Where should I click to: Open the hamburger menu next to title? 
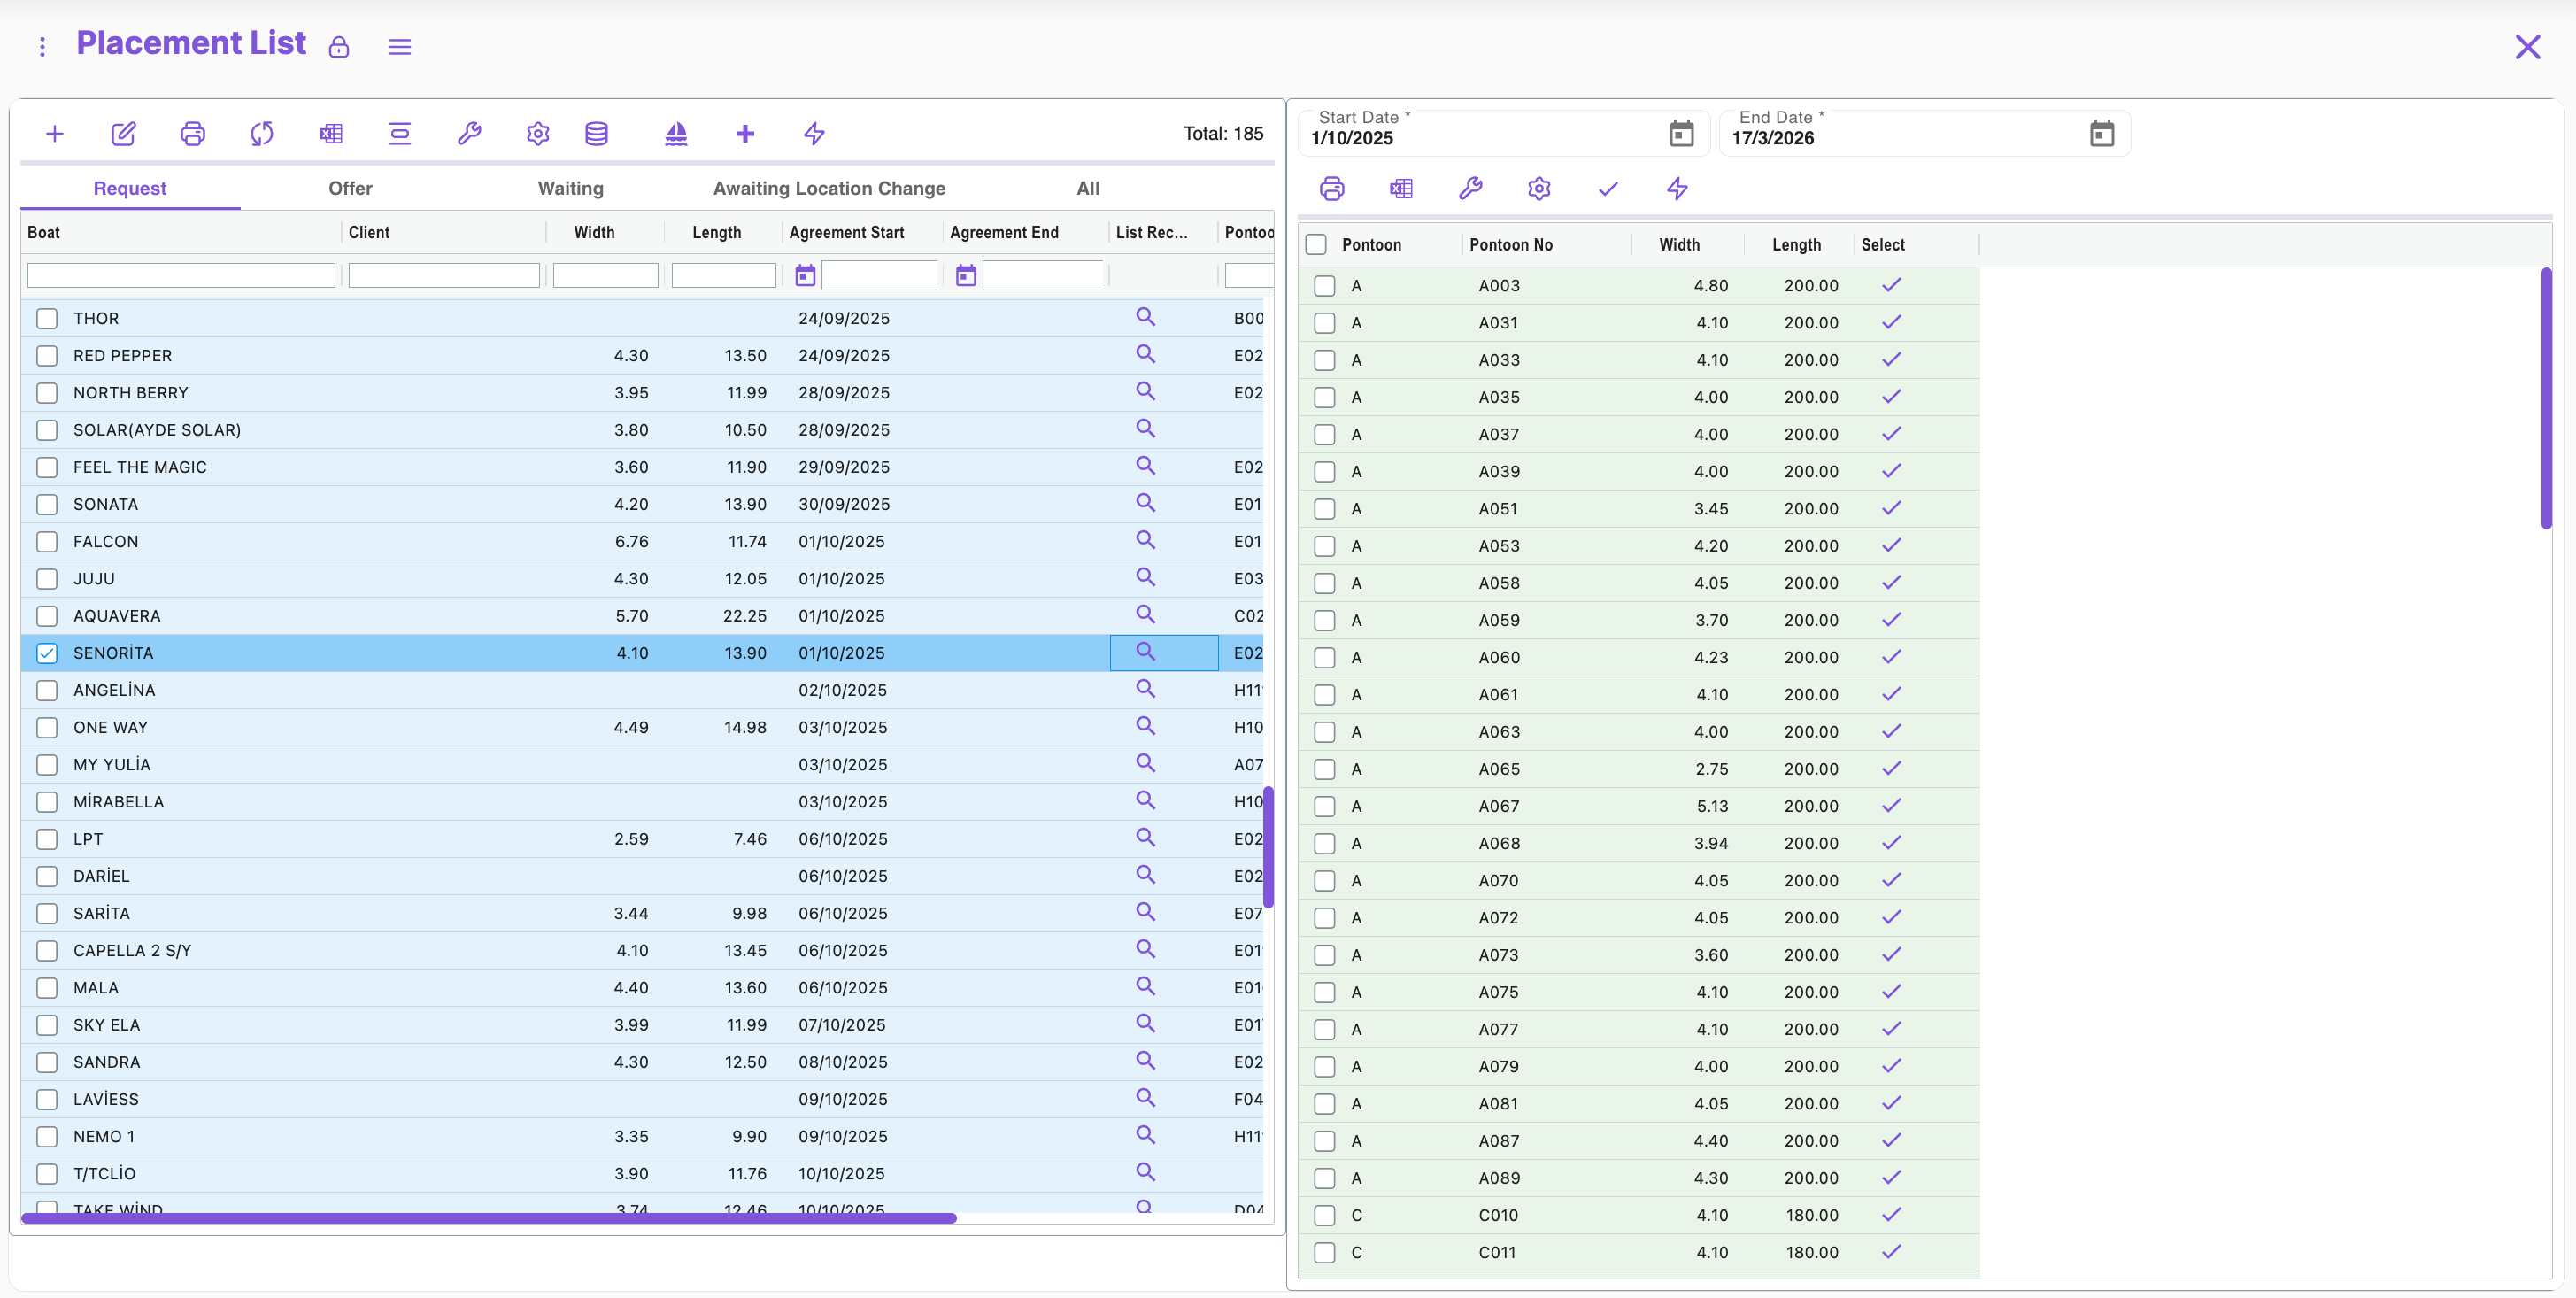(x=400, y=47)
